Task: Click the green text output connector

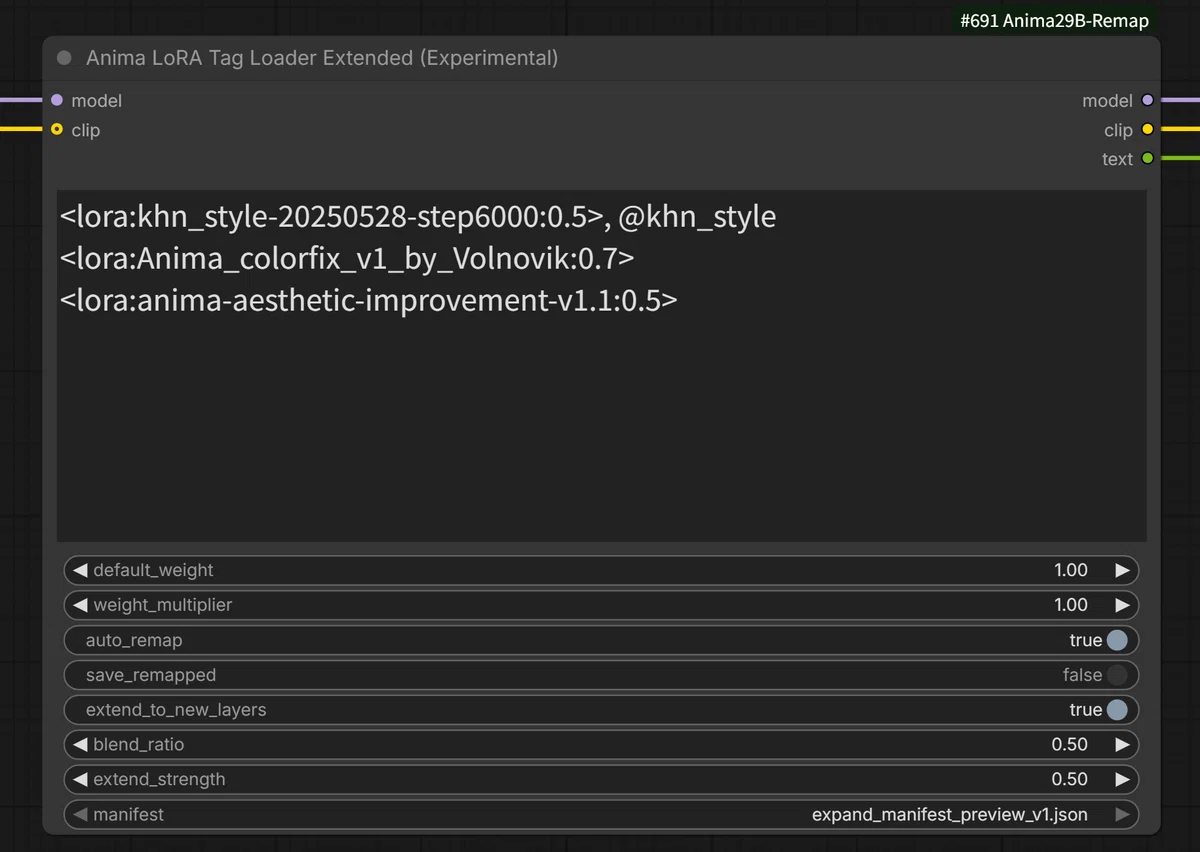Action: pyautogui.click(x=1147, y=158)
